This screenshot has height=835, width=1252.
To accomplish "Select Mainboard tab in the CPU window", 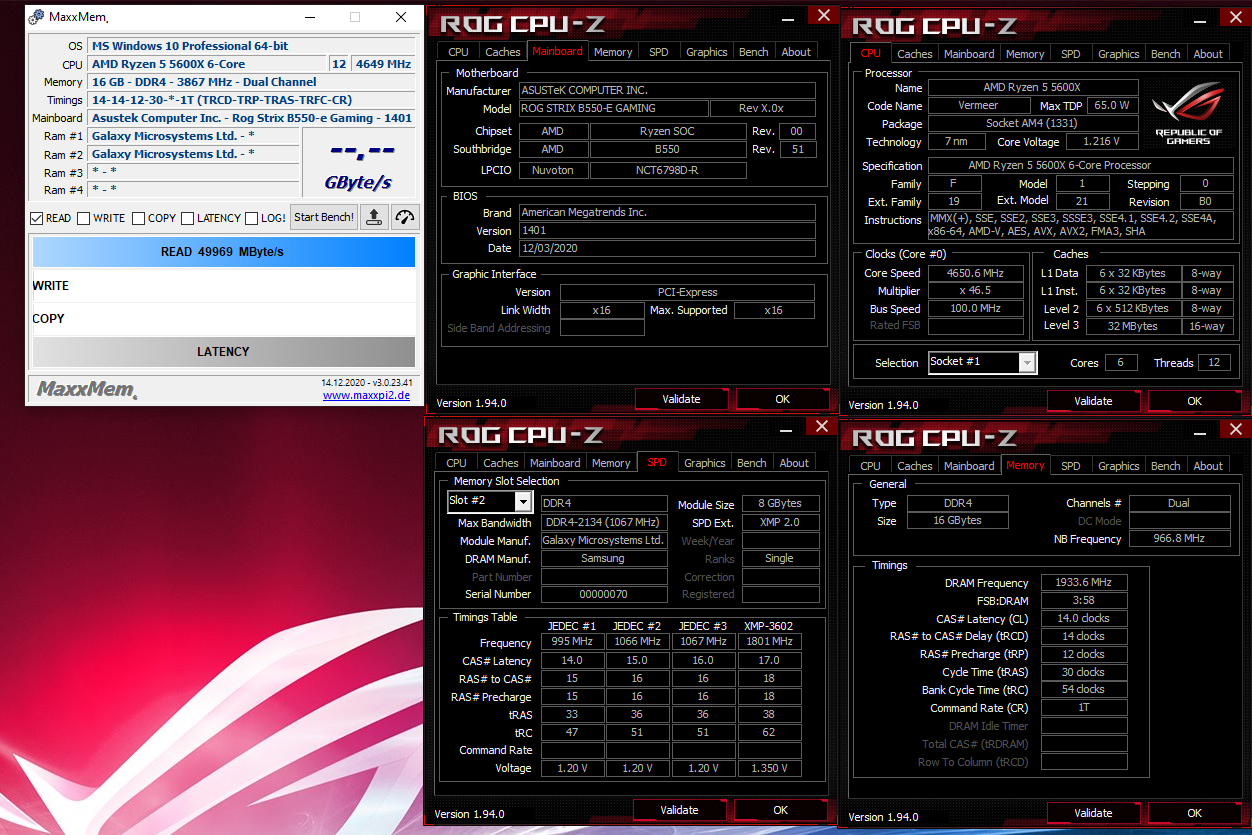I will [x=969, y=54].
